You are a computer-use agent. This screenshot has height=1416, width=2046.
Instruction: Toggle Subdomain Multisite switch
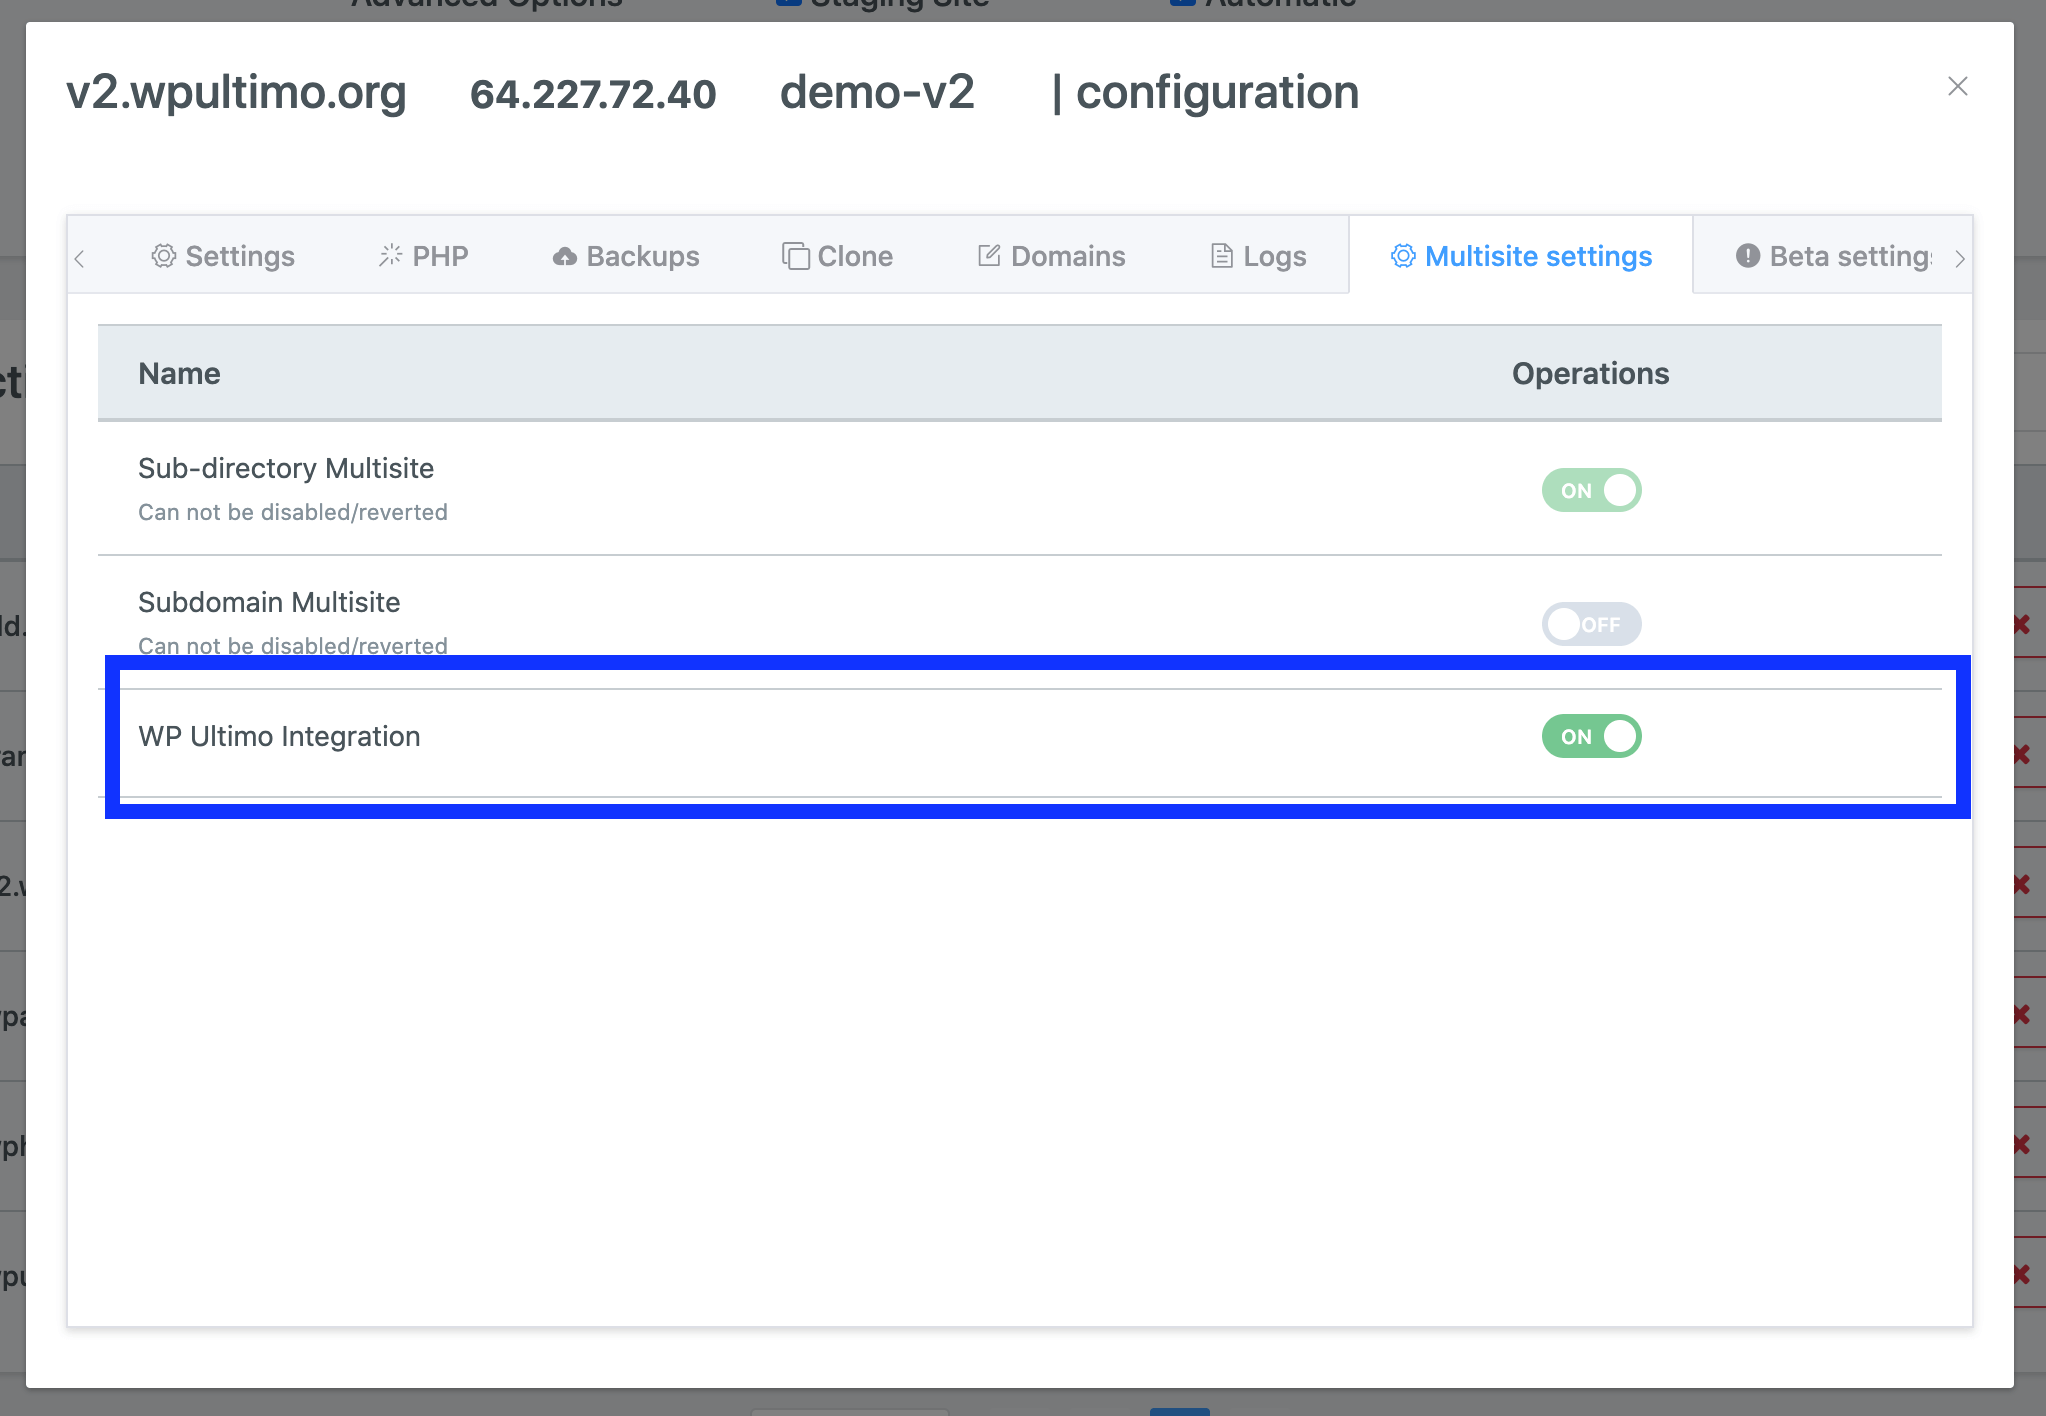1591,624
